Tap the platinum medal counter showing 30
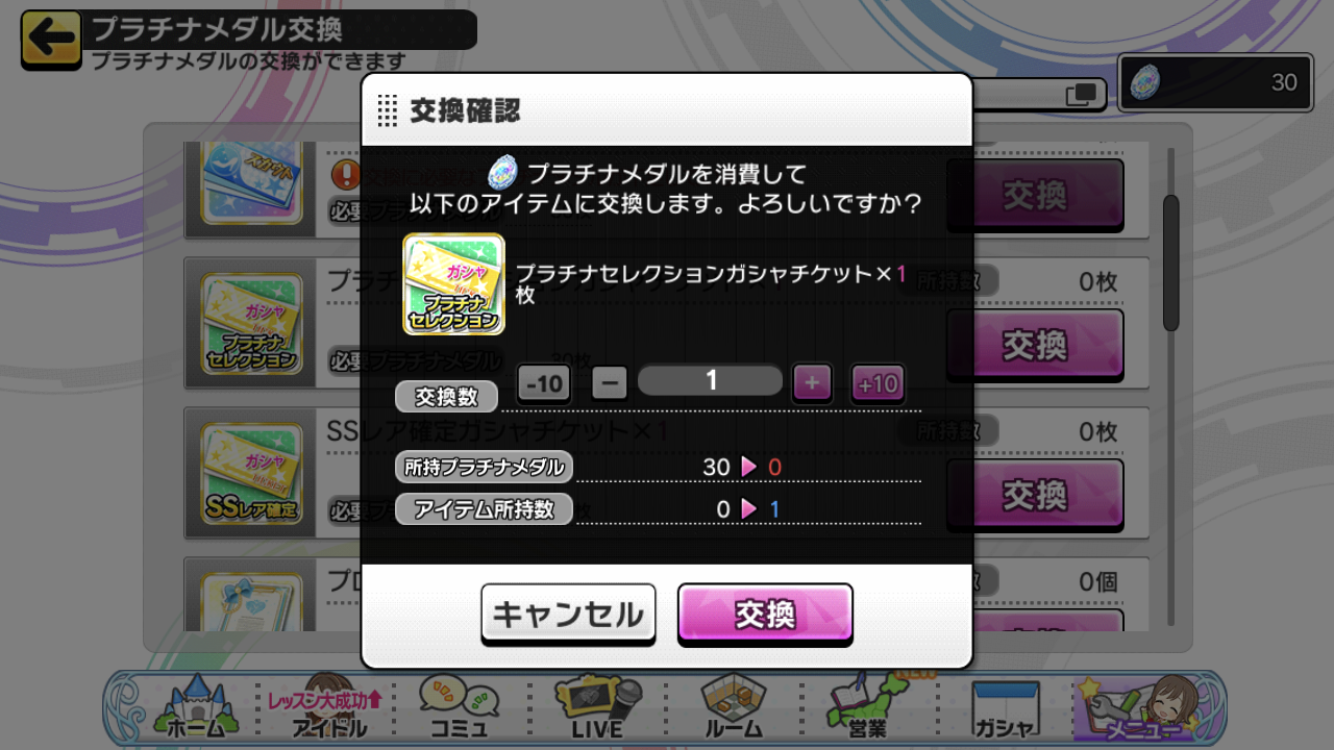The image size is (1334, 750). [x=1215, y=82]
